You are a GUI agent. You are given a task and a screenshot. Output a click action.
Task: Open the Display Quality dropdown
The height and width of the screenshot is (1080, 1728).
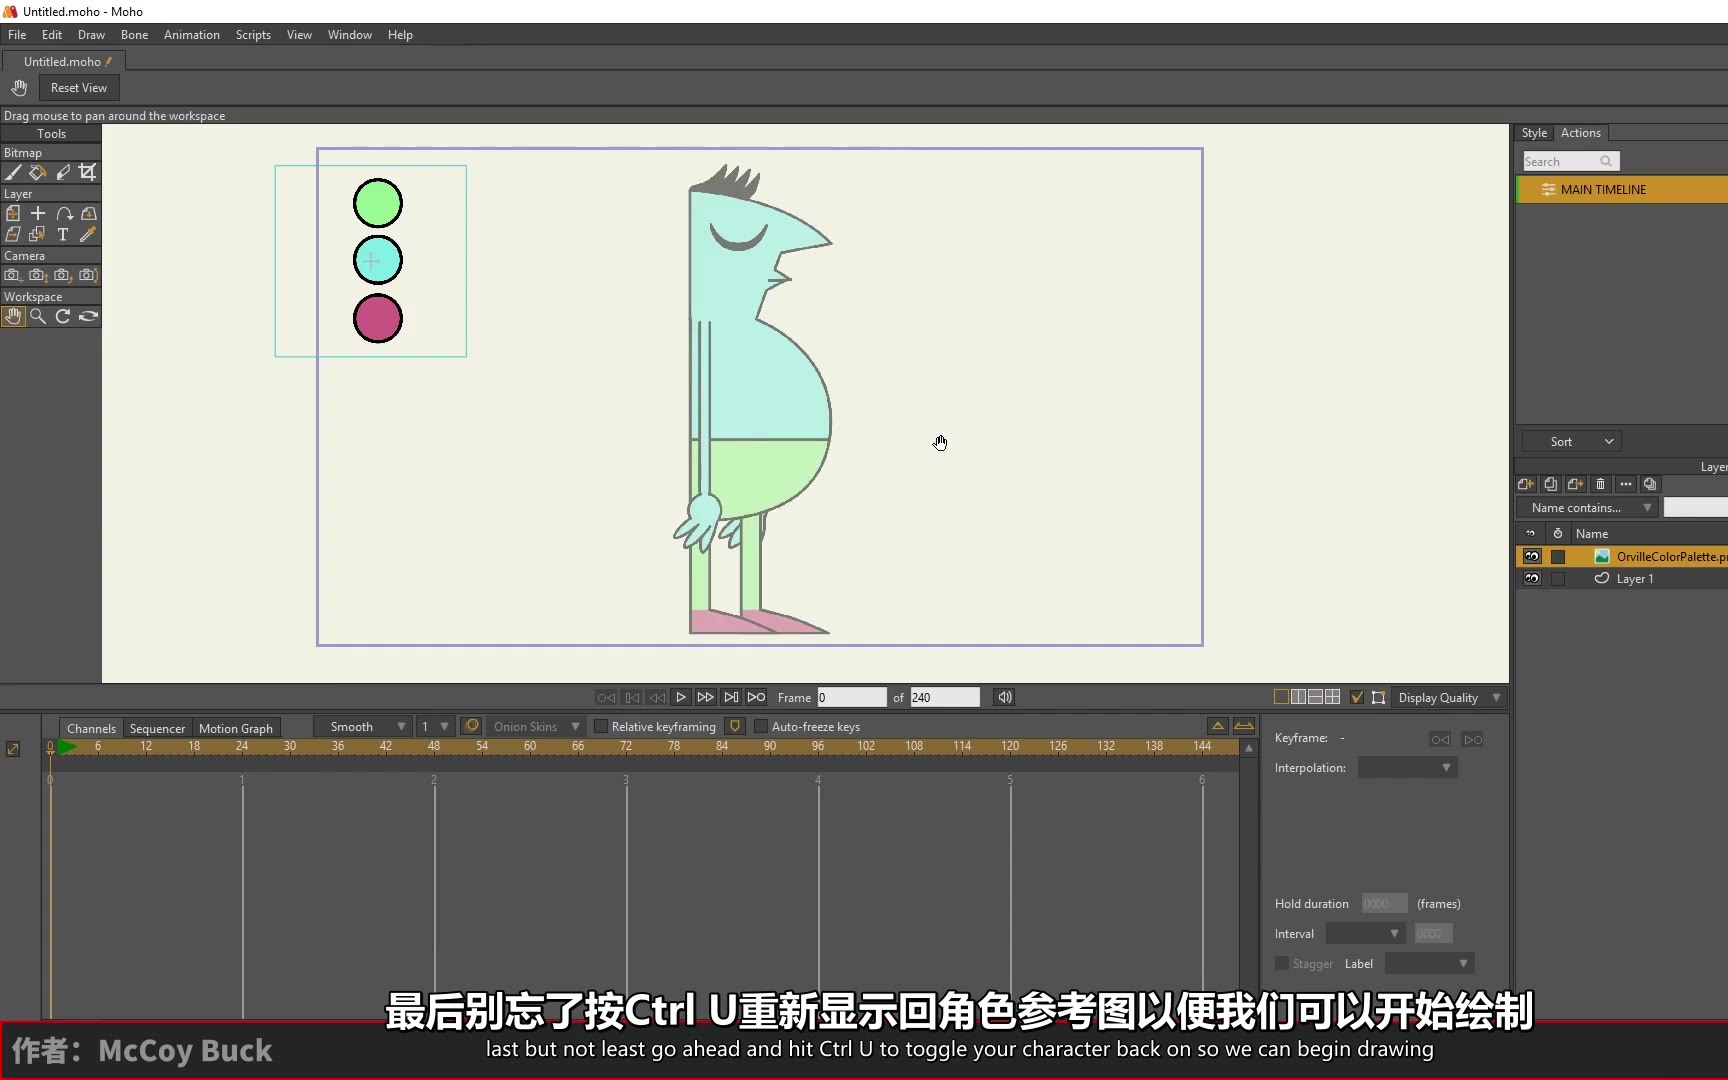click(1448, 698)
